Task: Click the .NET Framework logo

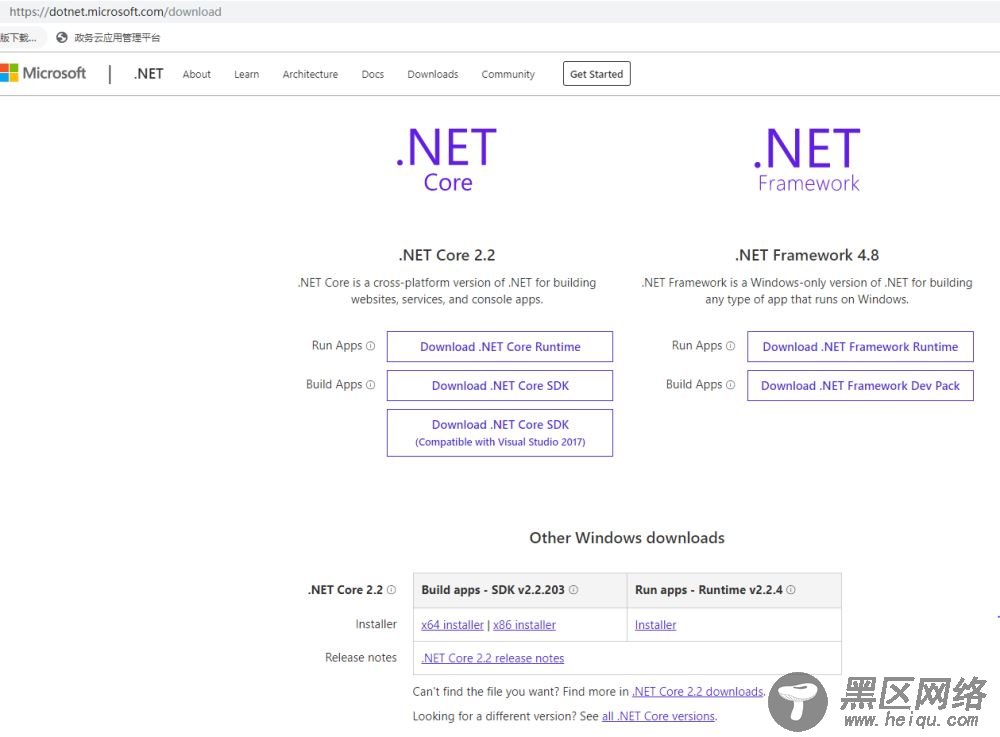Action: pos(807,159)
